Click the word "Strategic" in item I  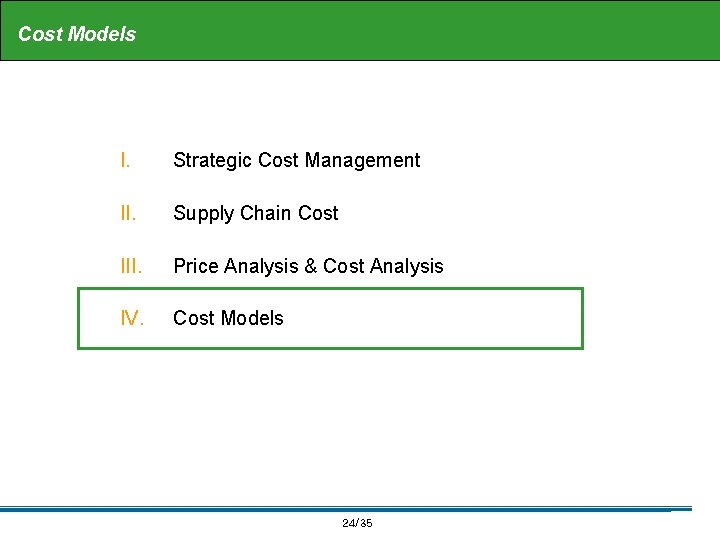click(x=212, y=160)
